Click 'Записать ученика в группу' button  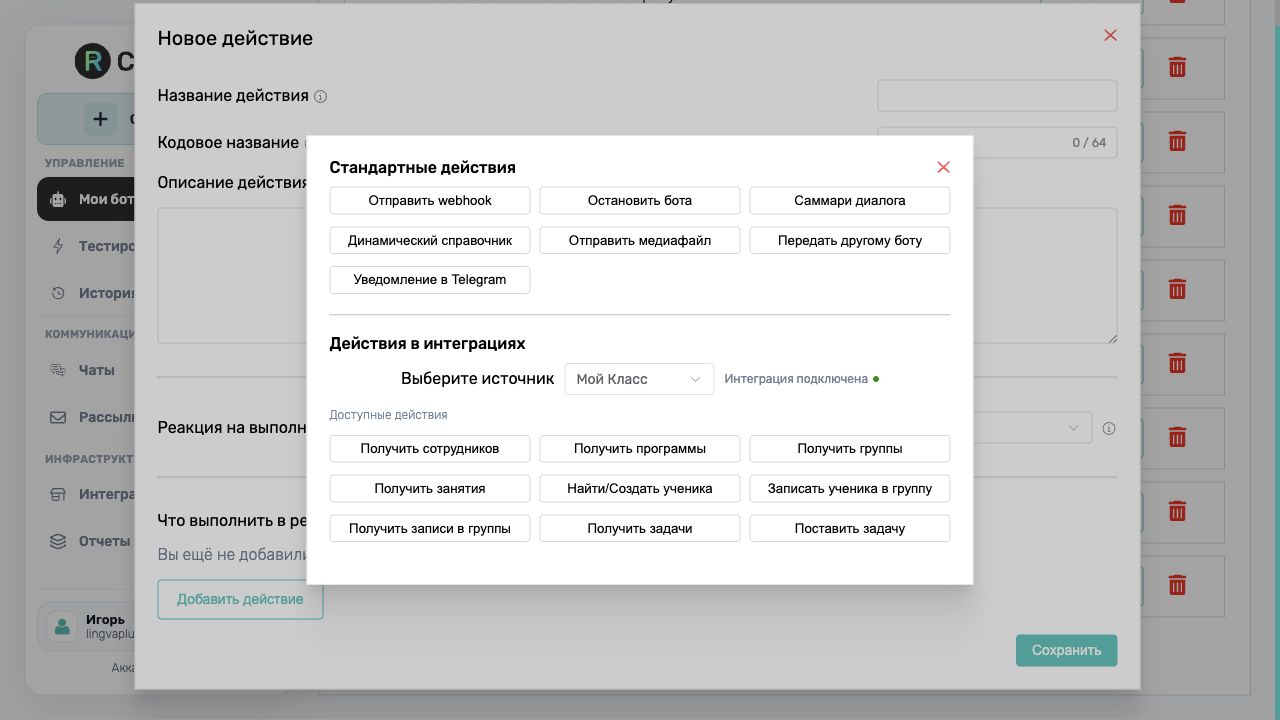[x=850, y=488]
